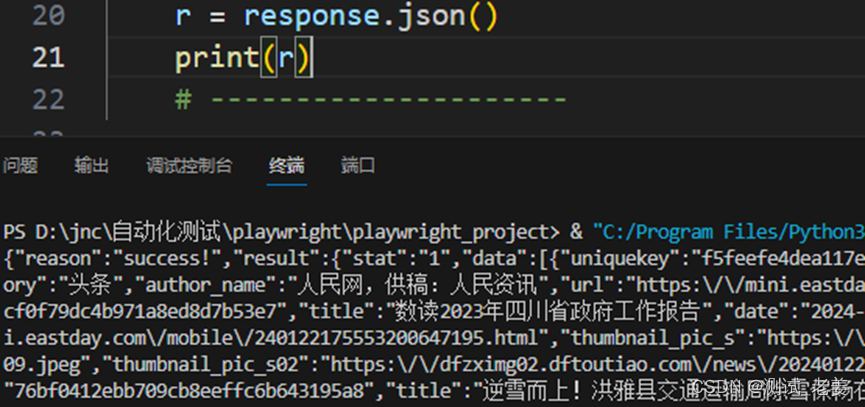Click line number 21 in gutter
The width and height of the screenshot is (865, 407).
coord(49,58)
